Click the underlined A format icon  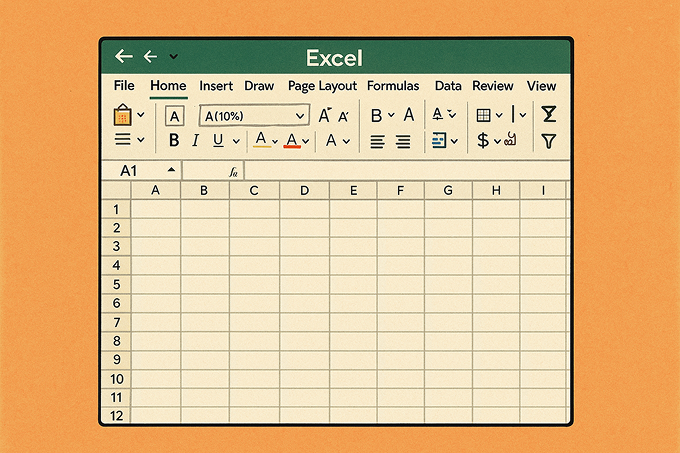point(438,114)
